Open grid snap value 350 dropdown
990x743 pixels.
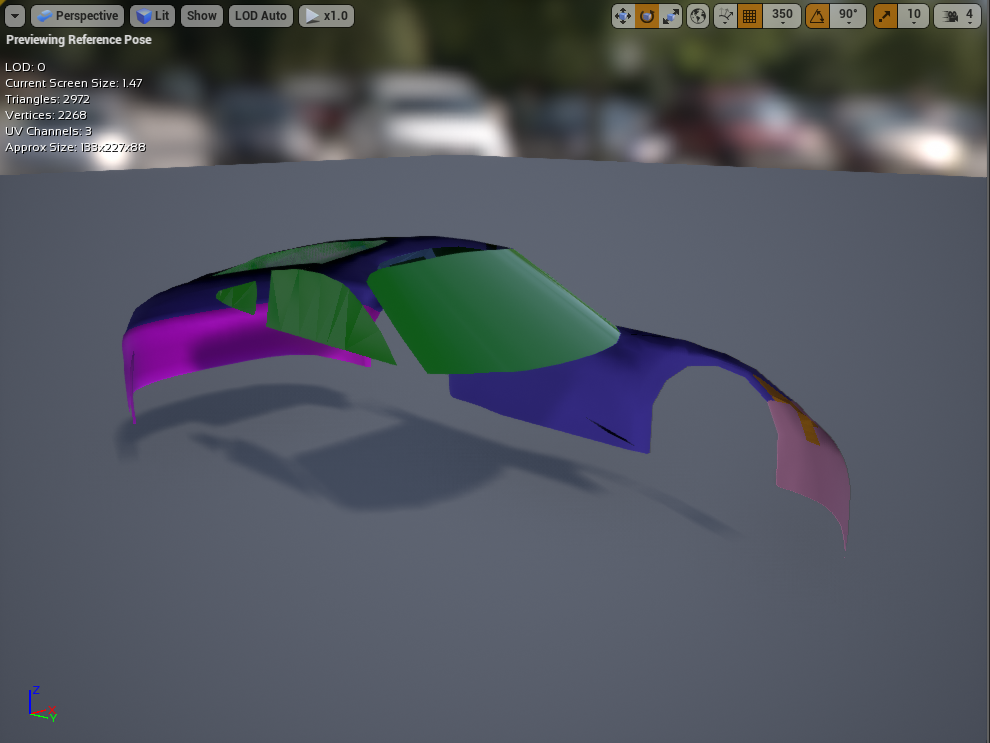(x=782, y=16)
